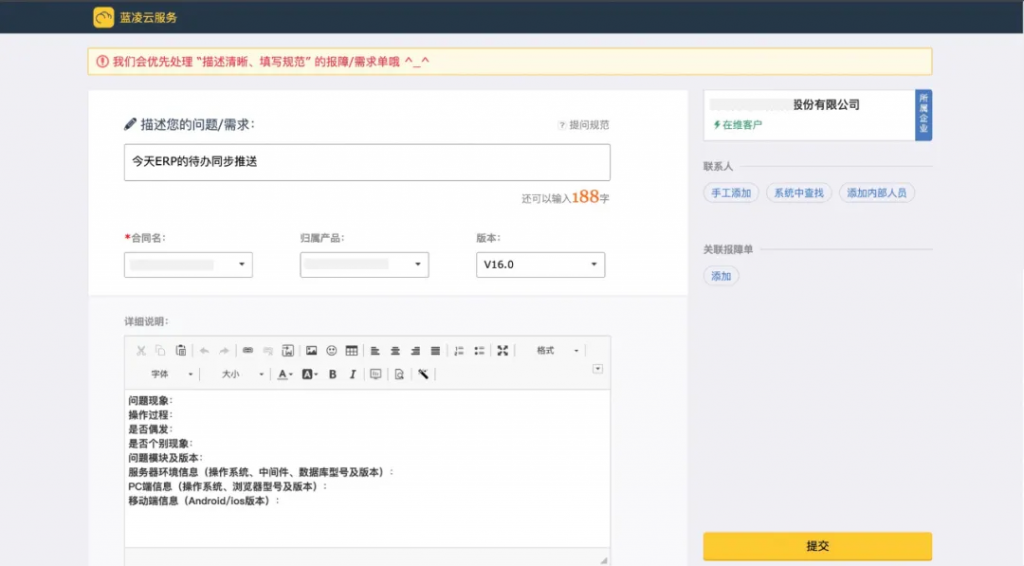
Task: Toggle bold formatting
Action: [331, 374]
